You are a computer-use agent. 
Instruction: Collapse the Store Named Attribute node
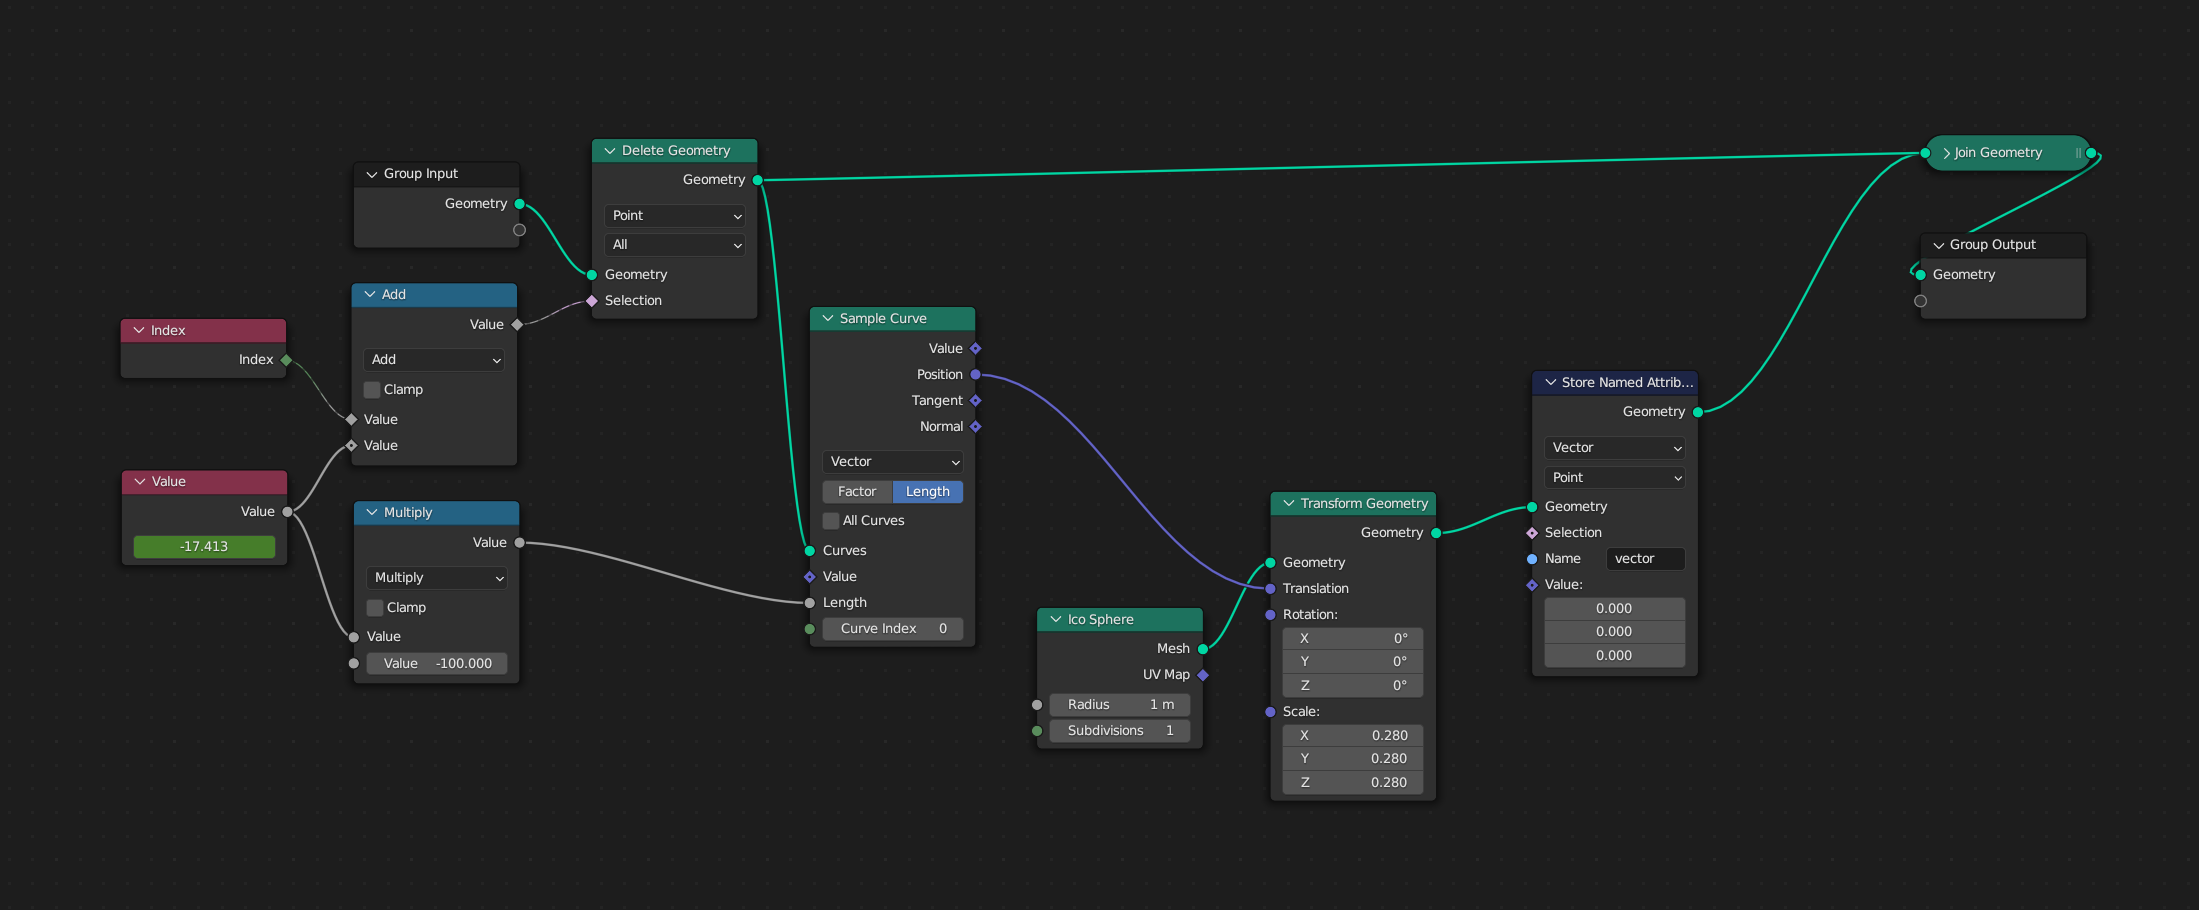(x=1550, y=383)
